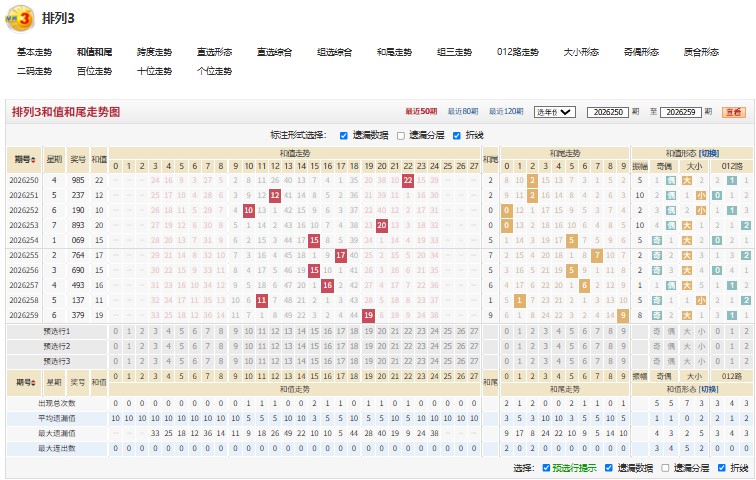Toggle 预选行提示 checkbox
Image resolution: width=756 pixels, height=480 pixels.
546,467
